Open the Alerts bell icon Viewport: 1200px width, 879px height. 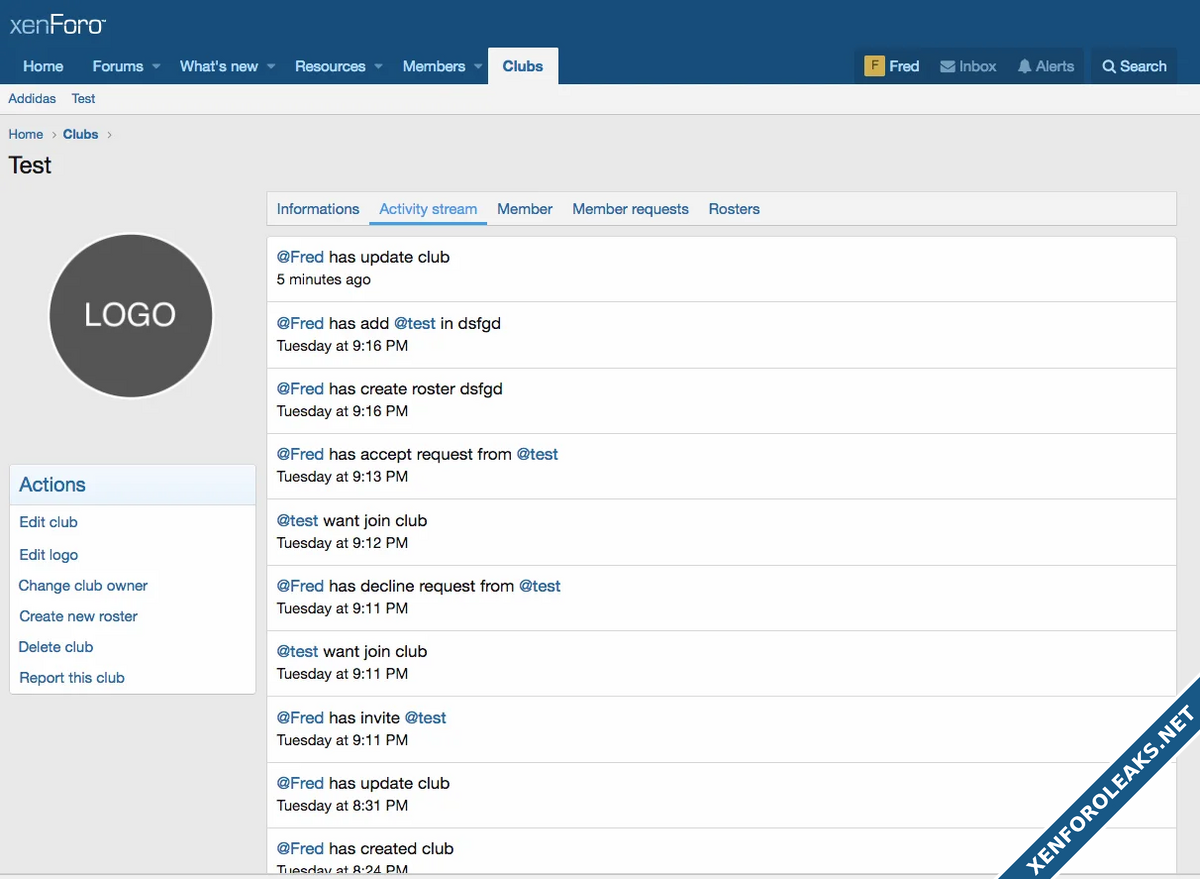[1024, 66]
